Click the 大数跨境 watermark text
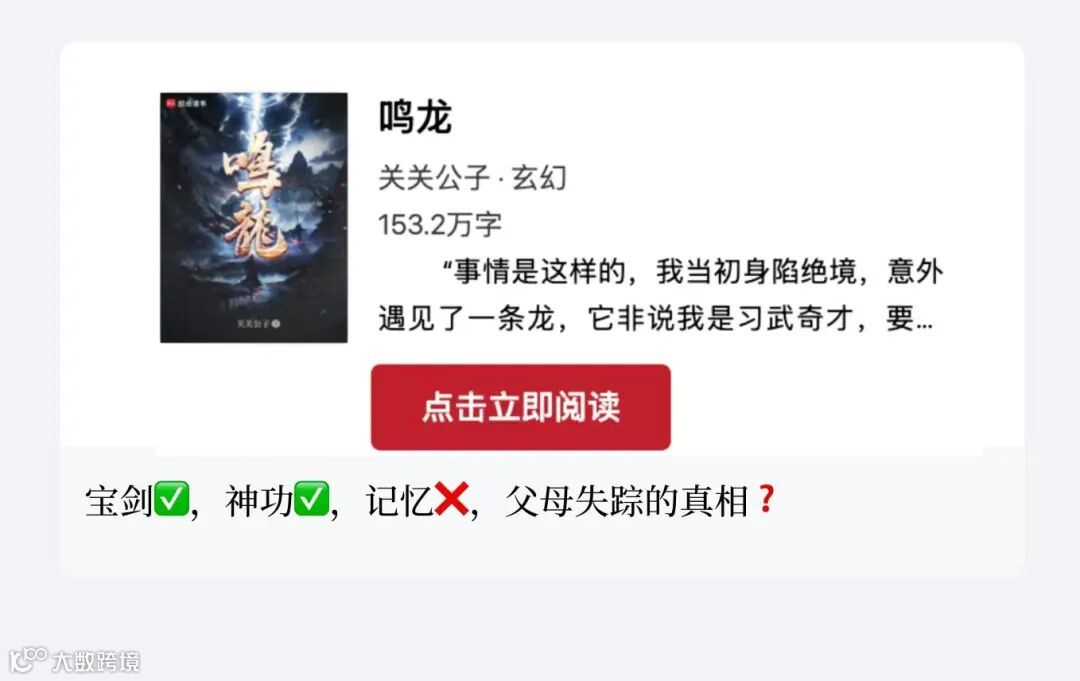Viewport: 1080px width, 681px height. click(x=96, y=662)
